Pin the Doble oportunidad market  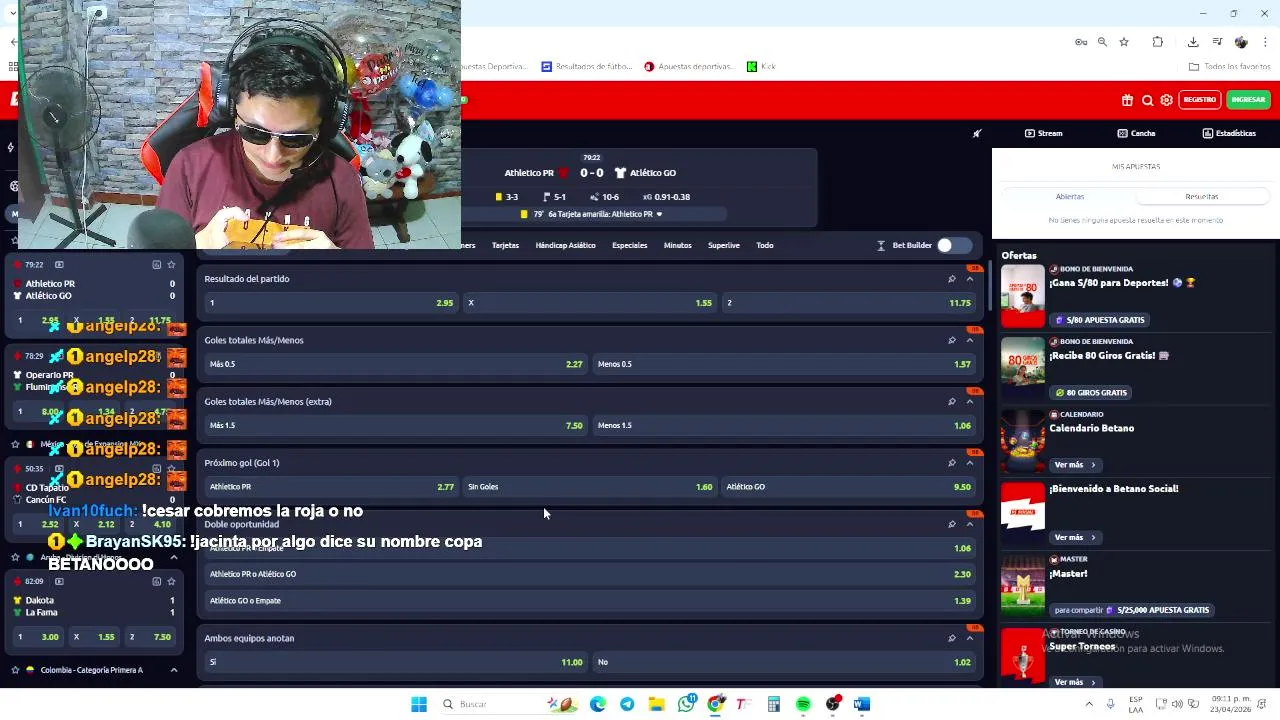pos(951,524)
